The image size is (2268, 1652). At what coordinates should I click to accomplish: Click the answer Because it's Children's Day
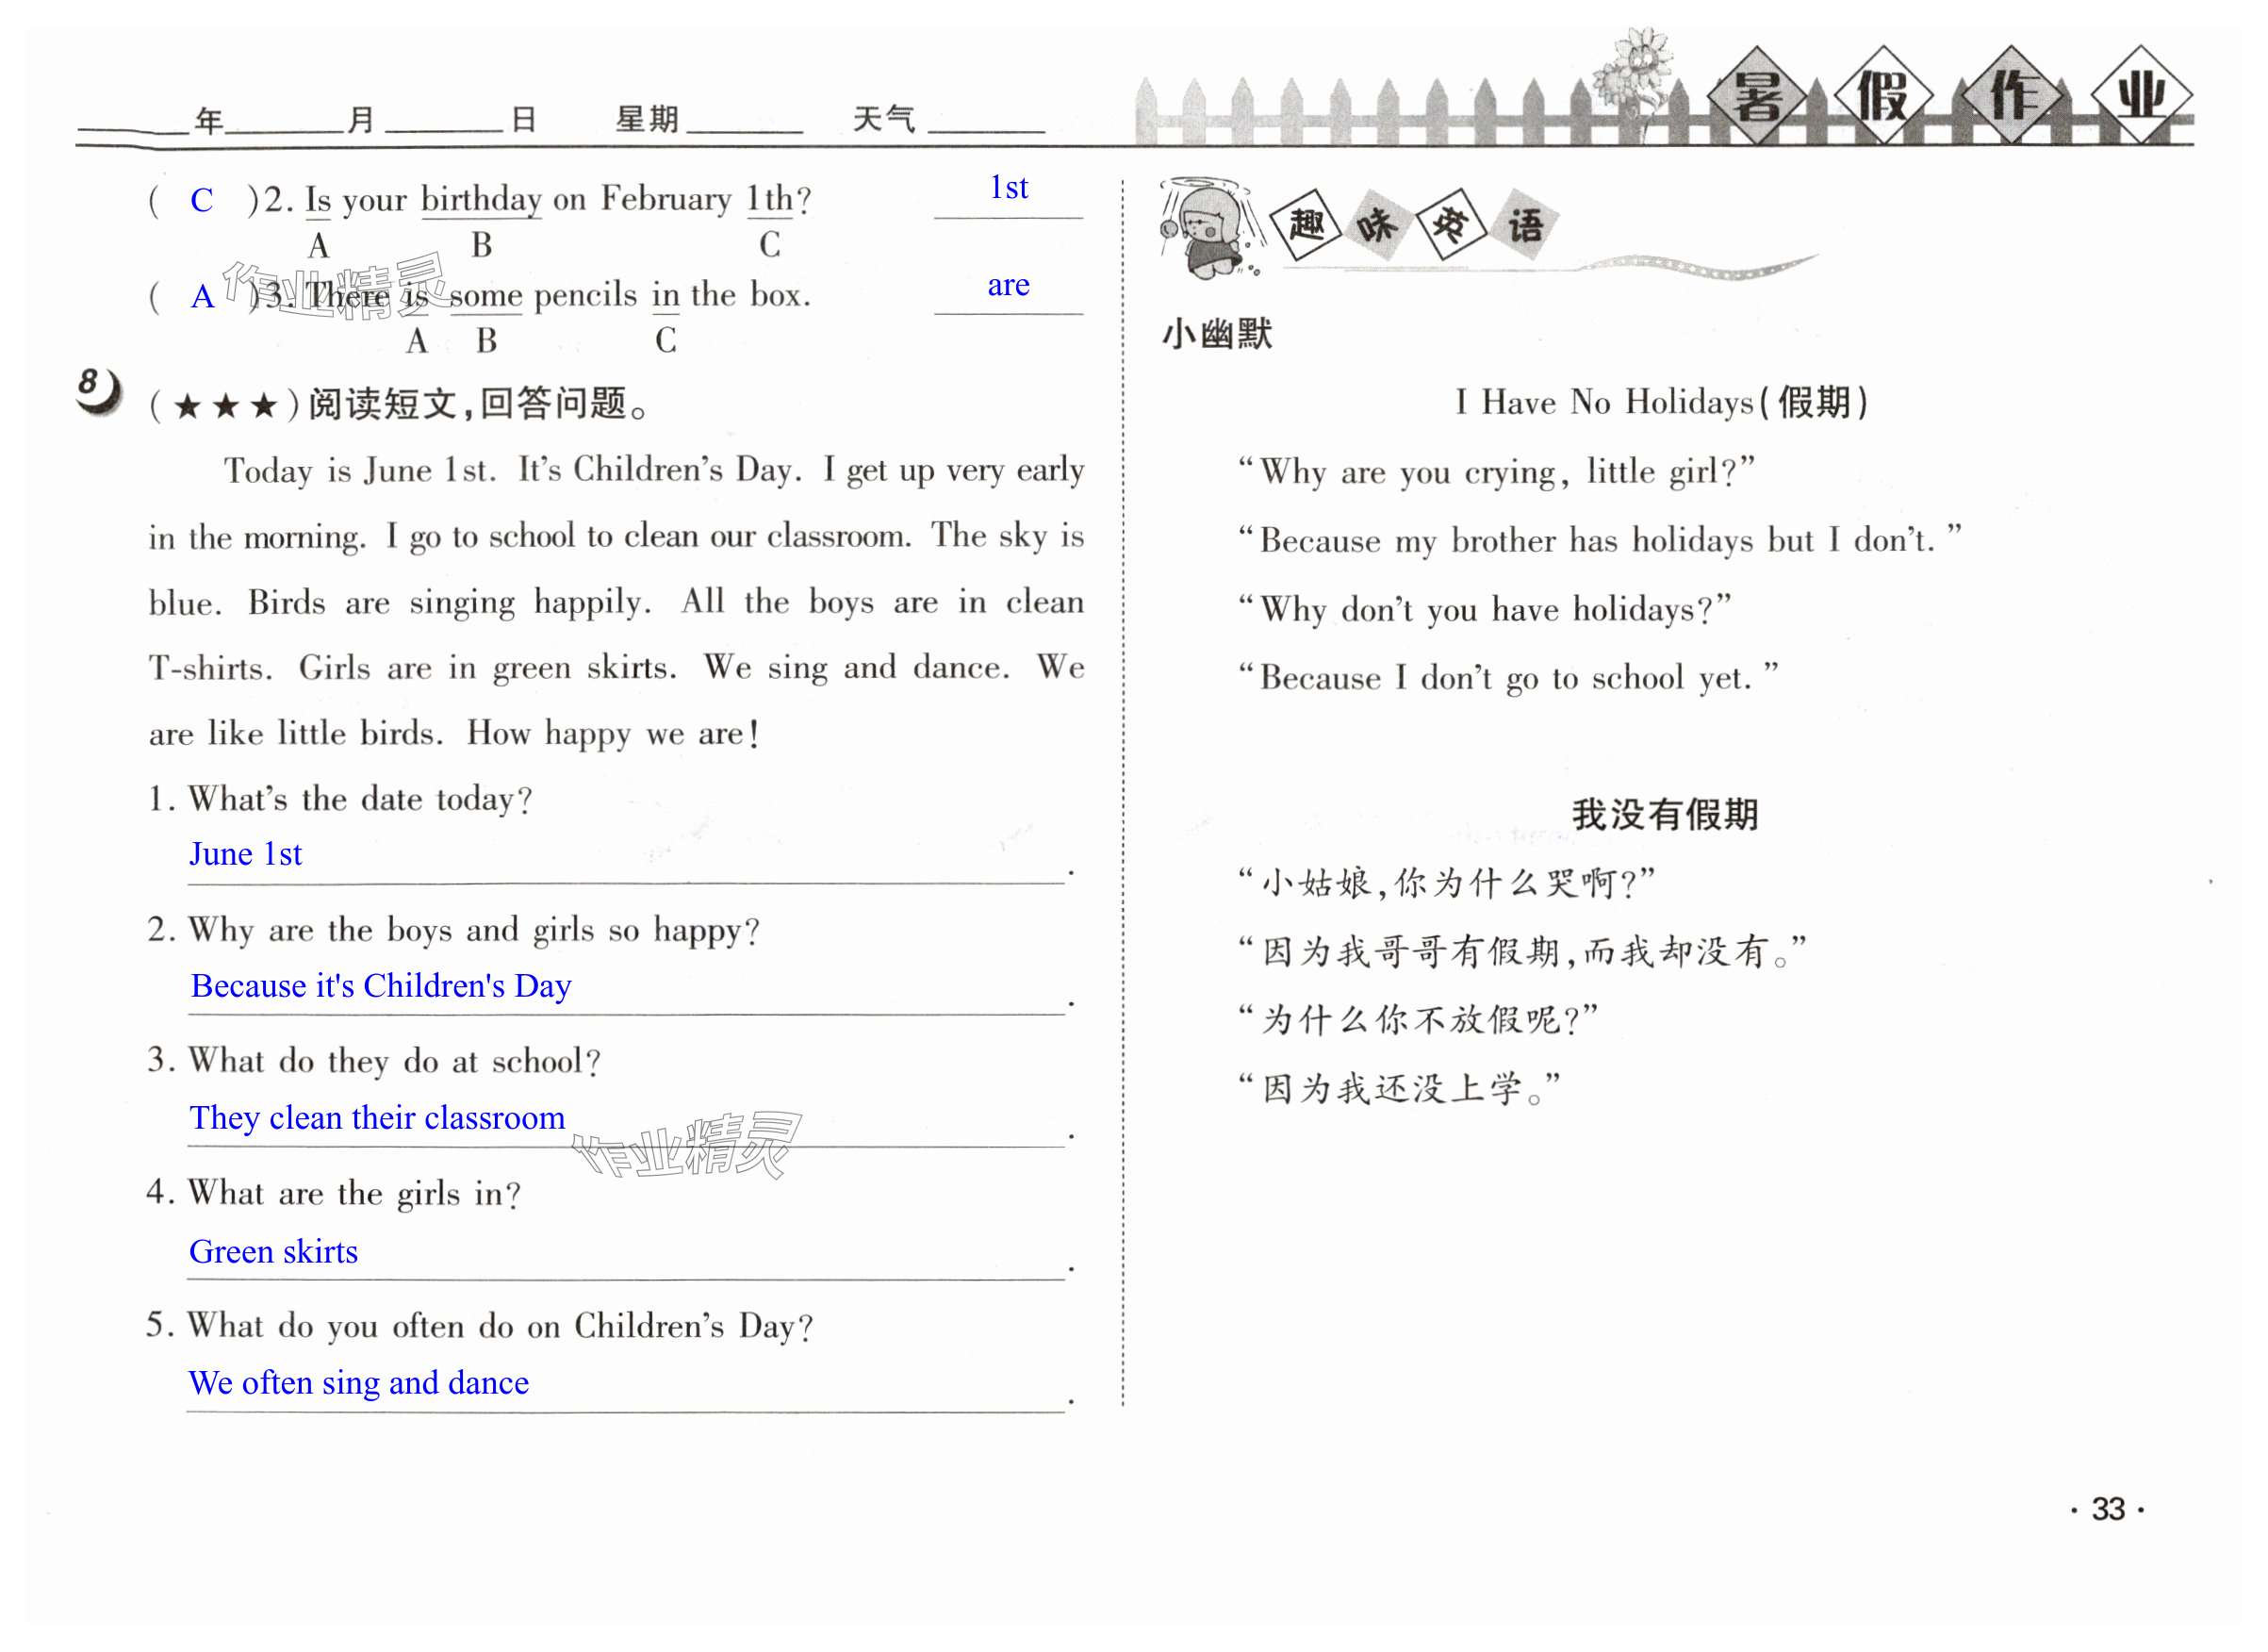click(381, 987)
